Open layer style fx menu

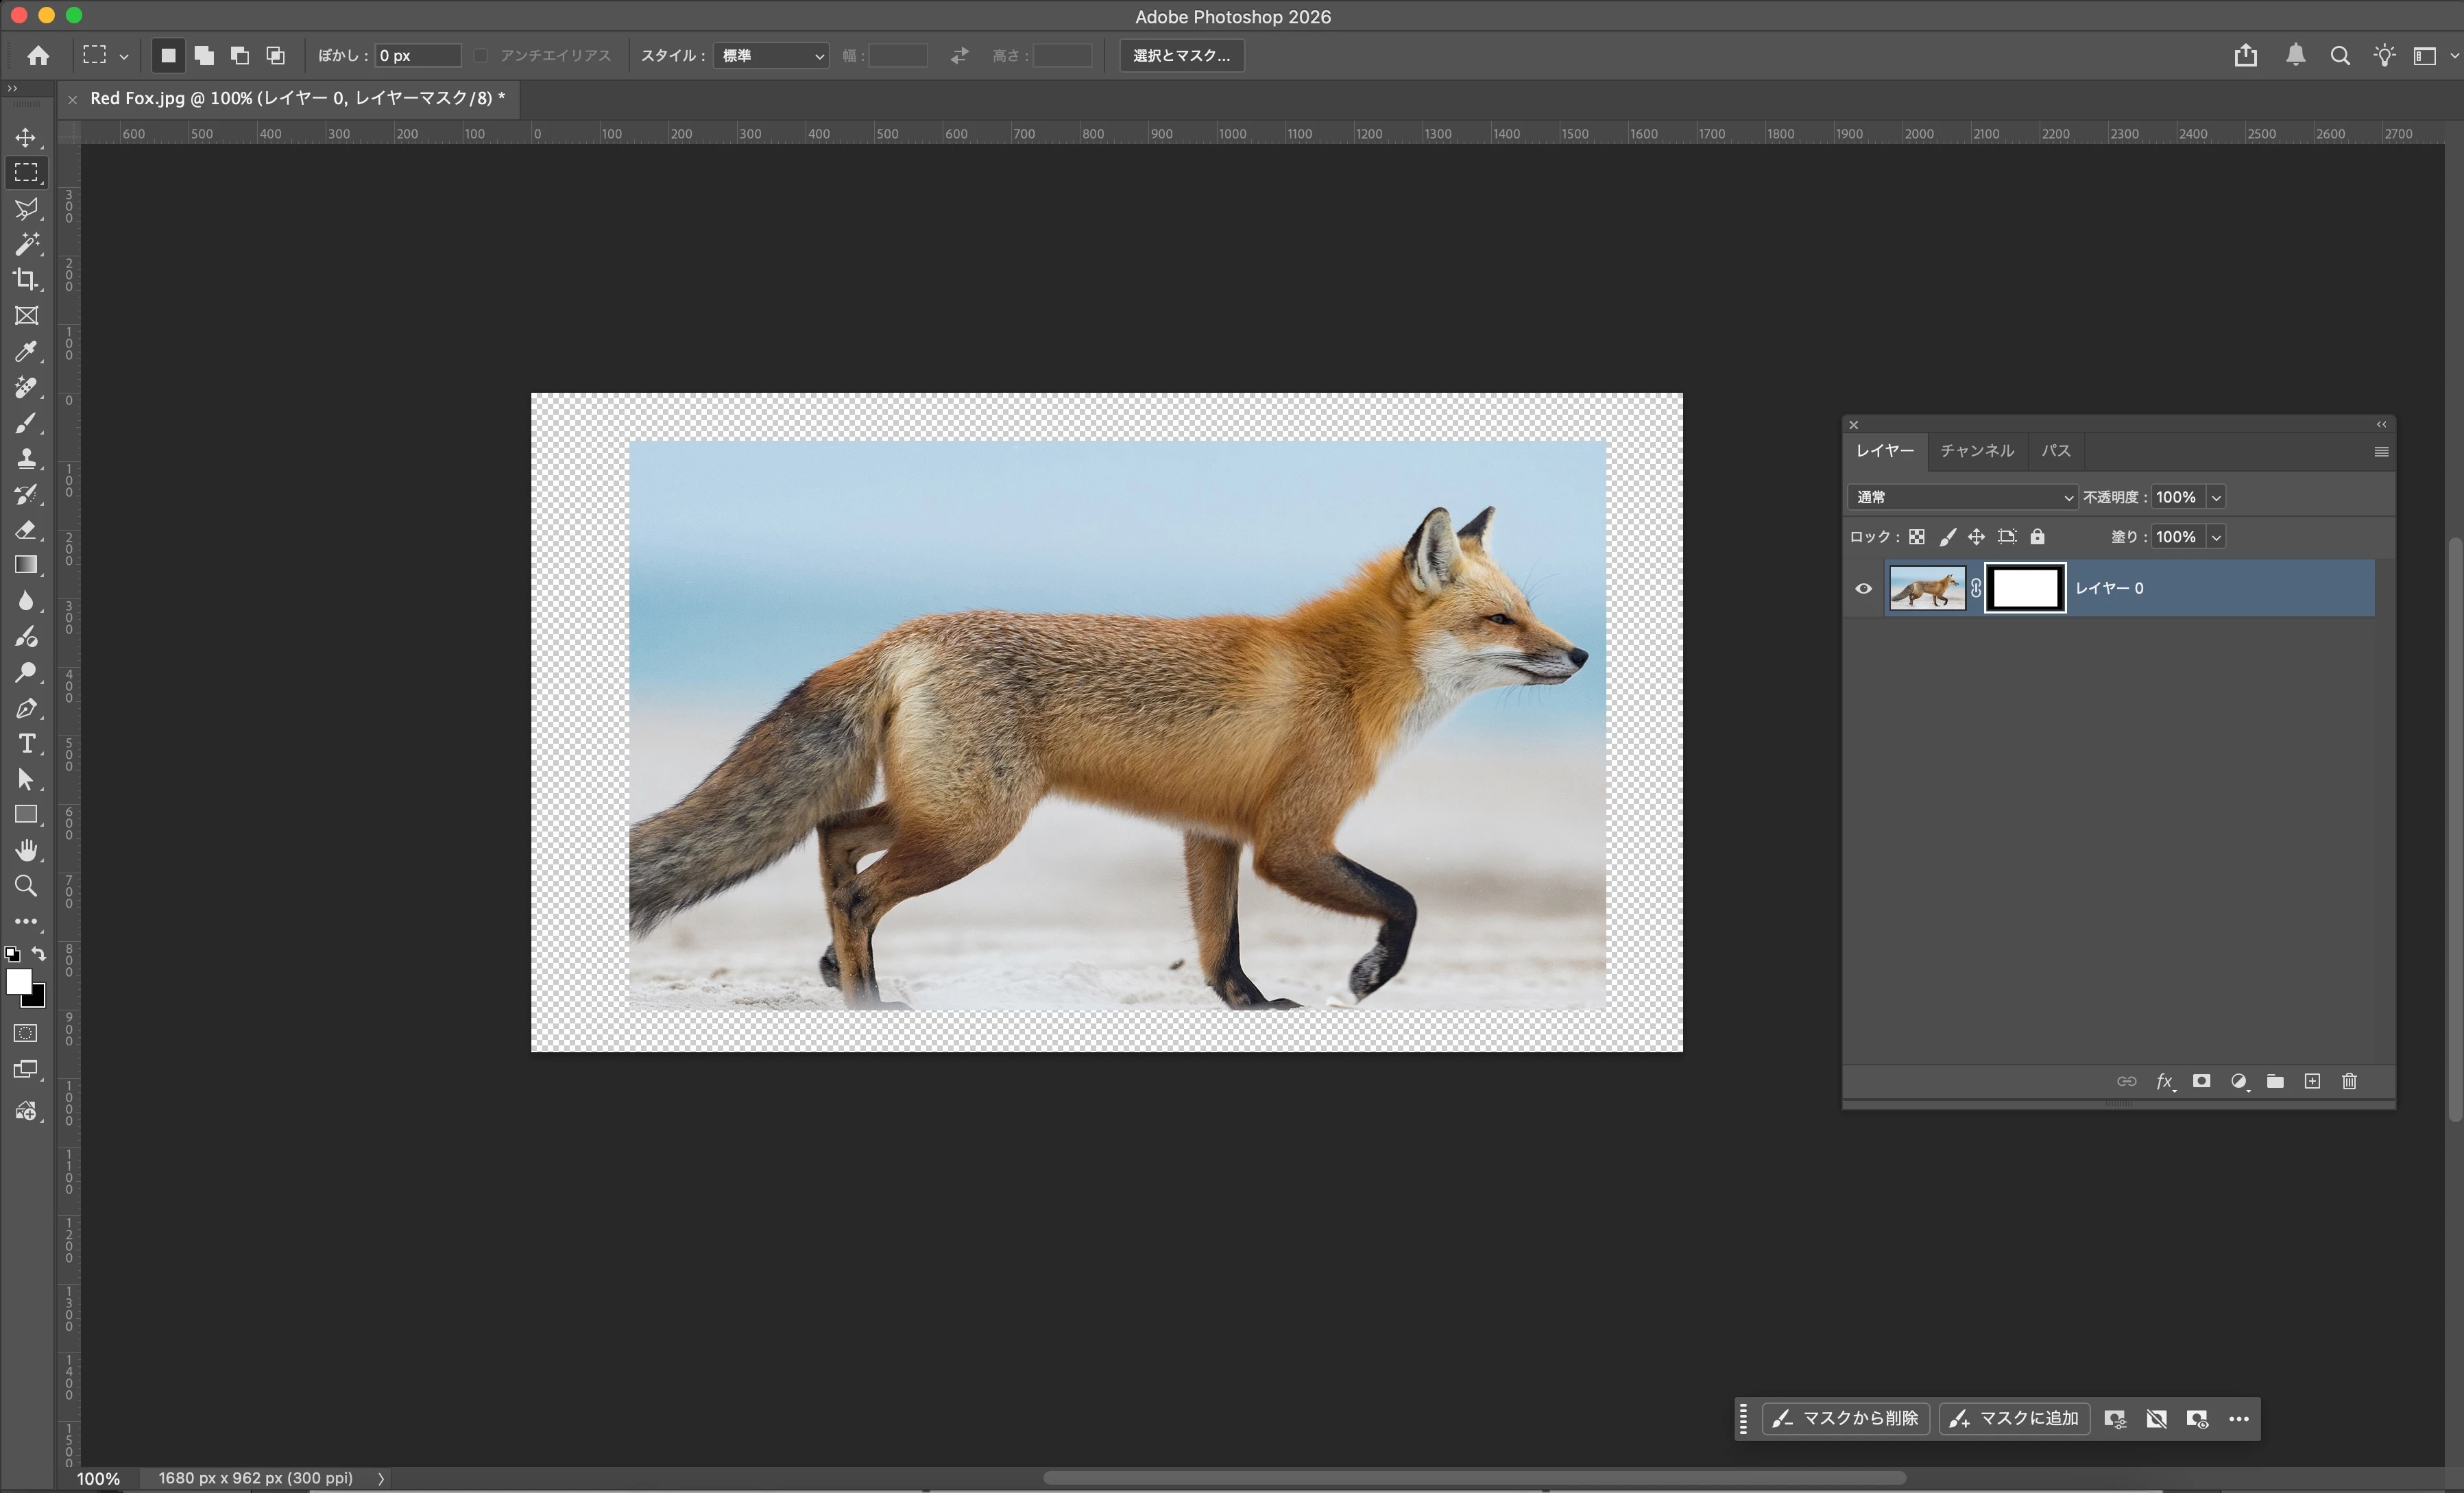pos(2164,1081)
